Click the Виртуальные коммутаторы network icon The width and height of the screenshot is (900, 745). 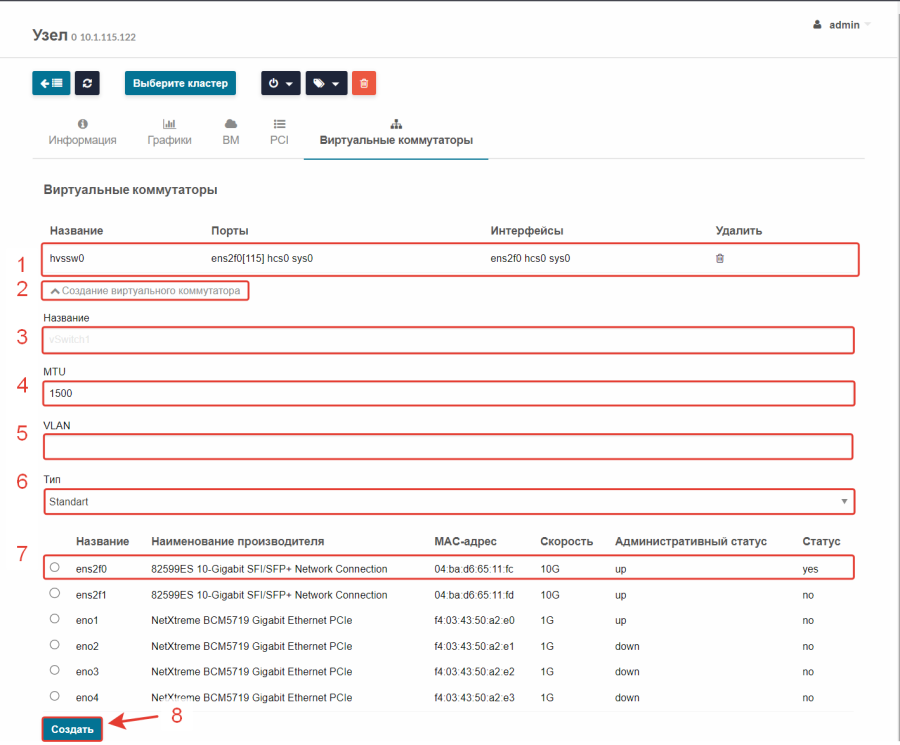(x=396, y=124)
